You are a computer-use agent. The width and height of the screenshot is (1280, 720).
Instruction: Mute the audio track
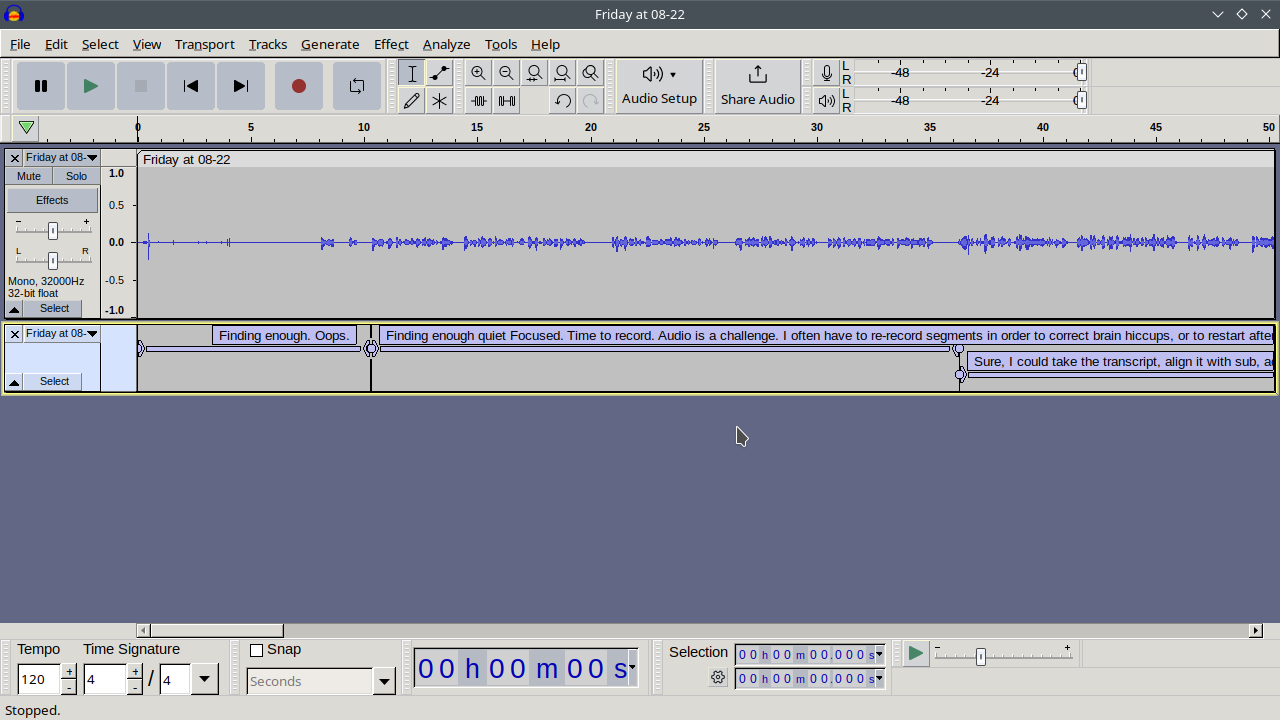(x=29, y=176)
